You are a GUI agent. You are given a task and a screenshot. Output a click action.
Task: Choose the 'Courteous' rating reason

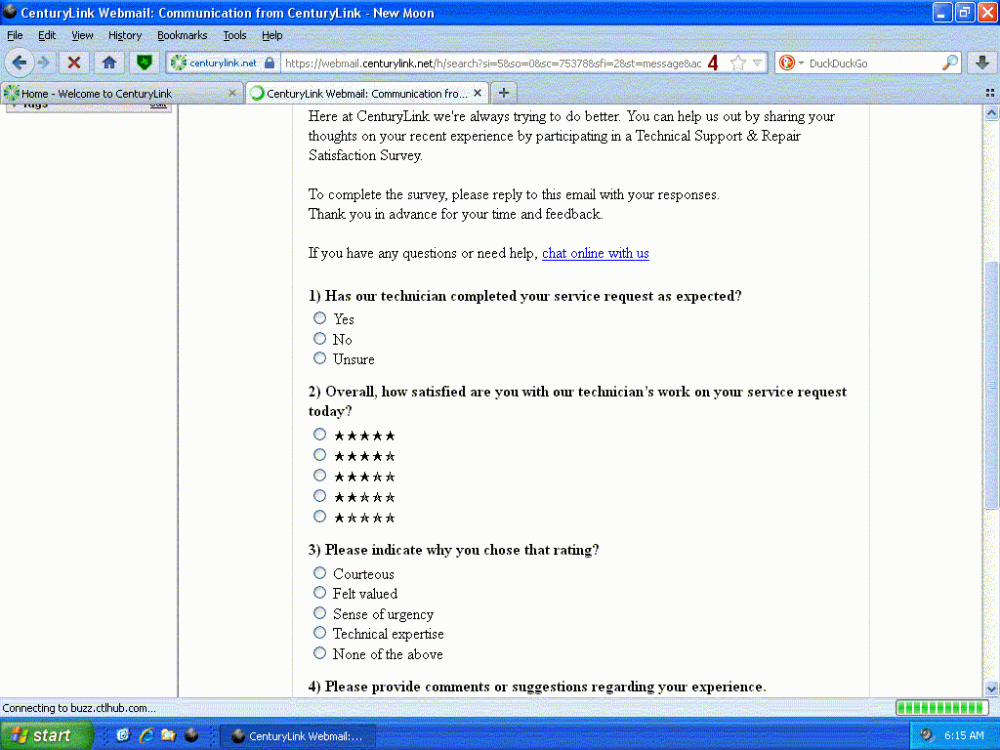(320, 573)
